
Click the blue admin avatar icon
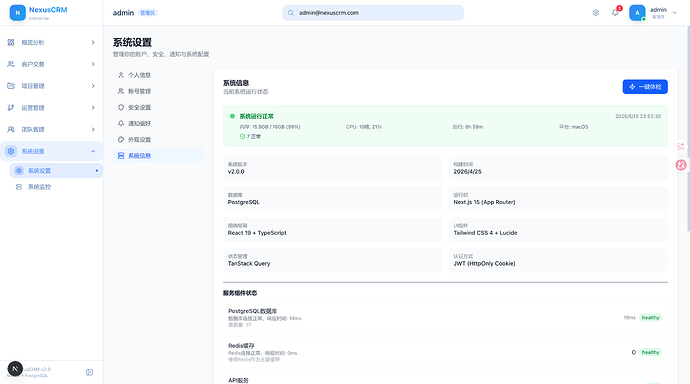(x=637, y=13)
